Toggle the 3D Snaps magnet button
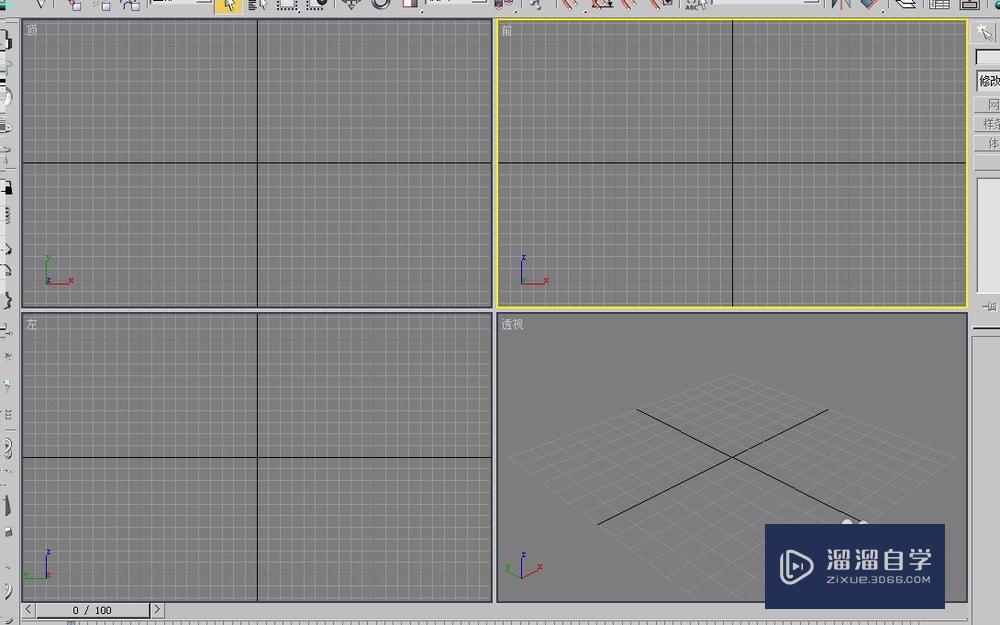This screenshot has width=1000, height=625. pos(570,5)
